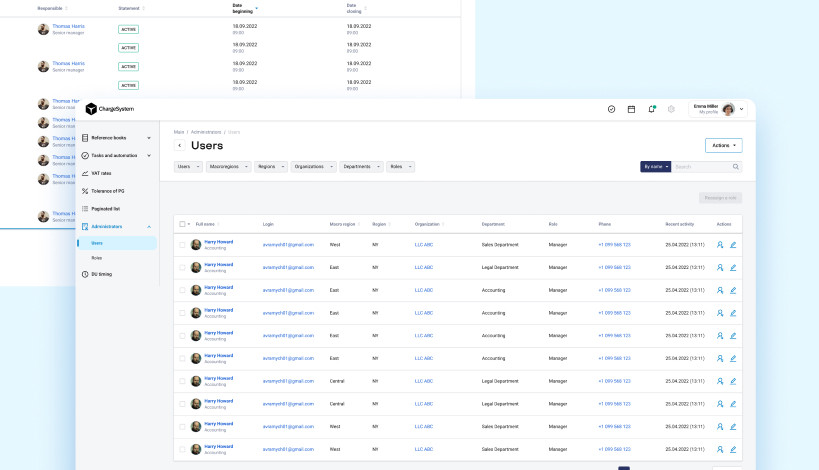Toggle the select-all checkbox in table header
819x470 pixels.
click(183, 224)
